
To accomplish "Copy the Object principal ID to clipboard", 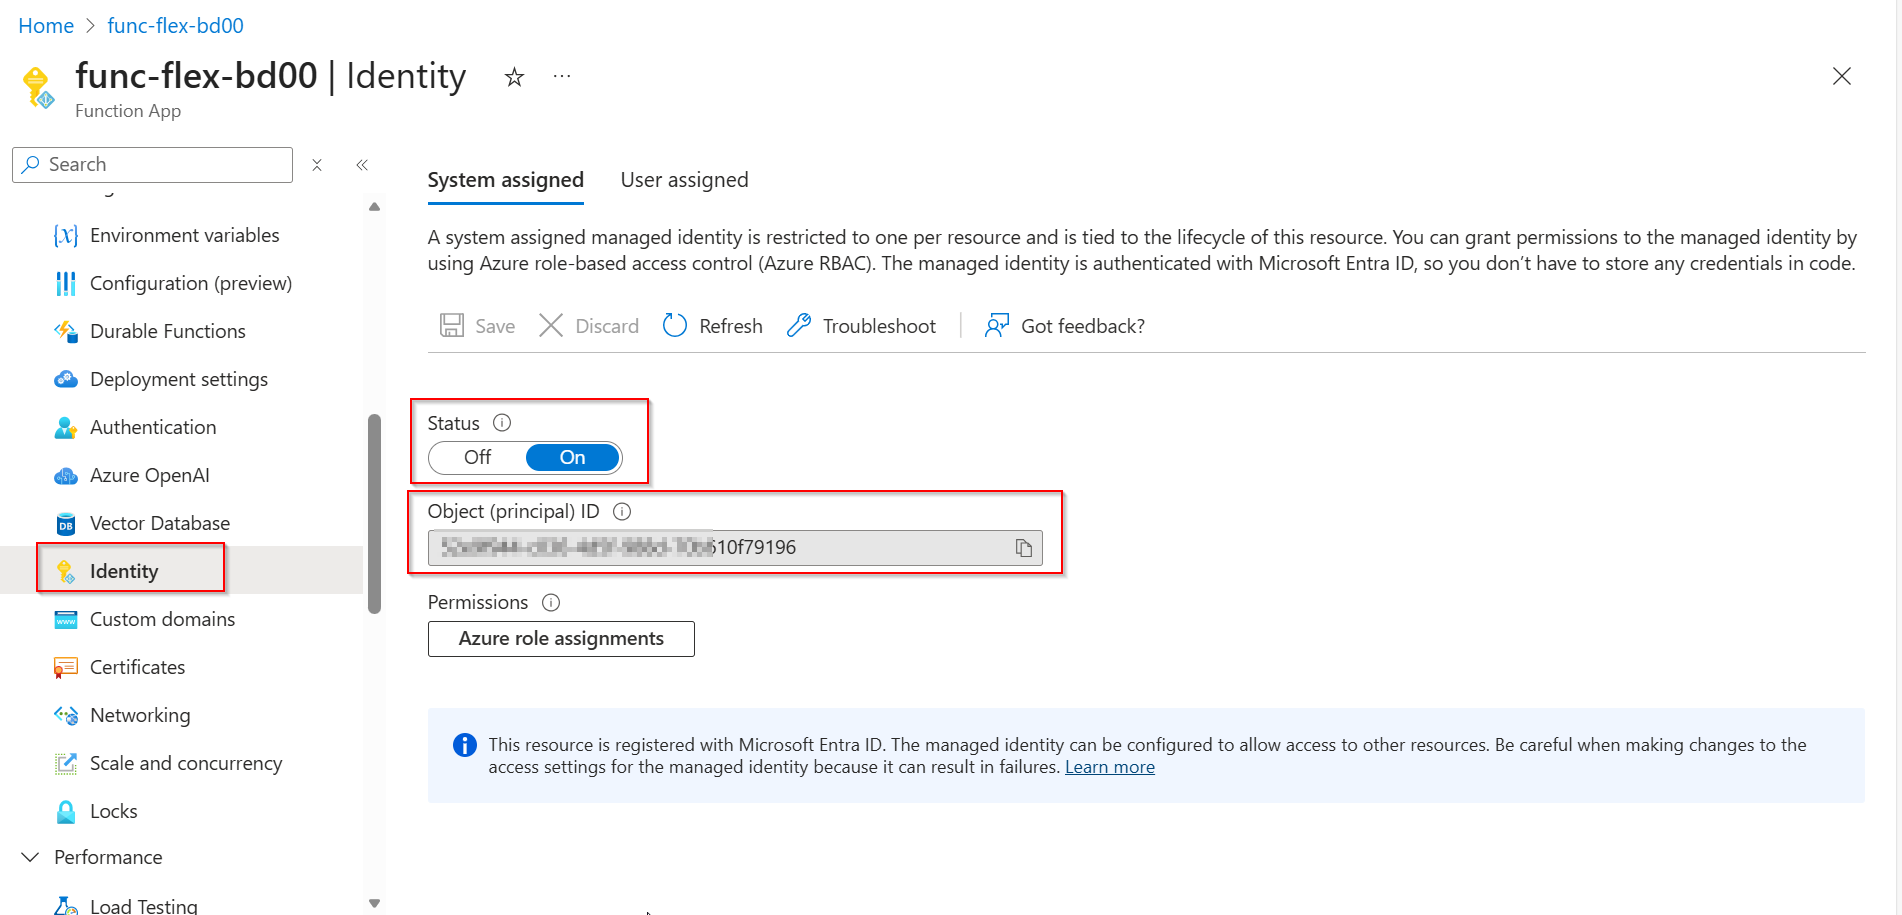I will tap(1024, 548).
